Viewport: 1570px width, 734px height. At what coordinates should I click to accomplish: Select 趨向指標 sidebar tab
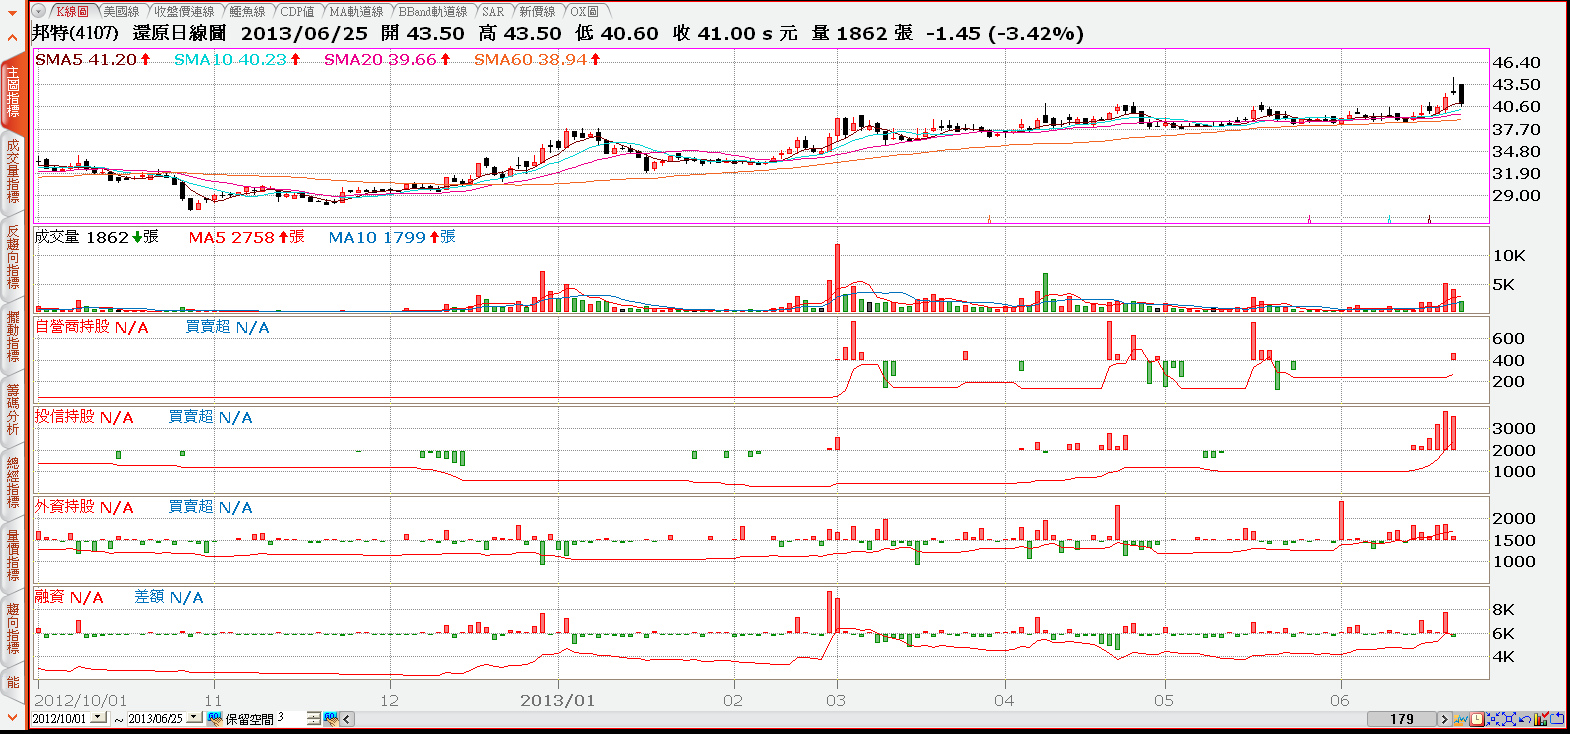point(12,628)
